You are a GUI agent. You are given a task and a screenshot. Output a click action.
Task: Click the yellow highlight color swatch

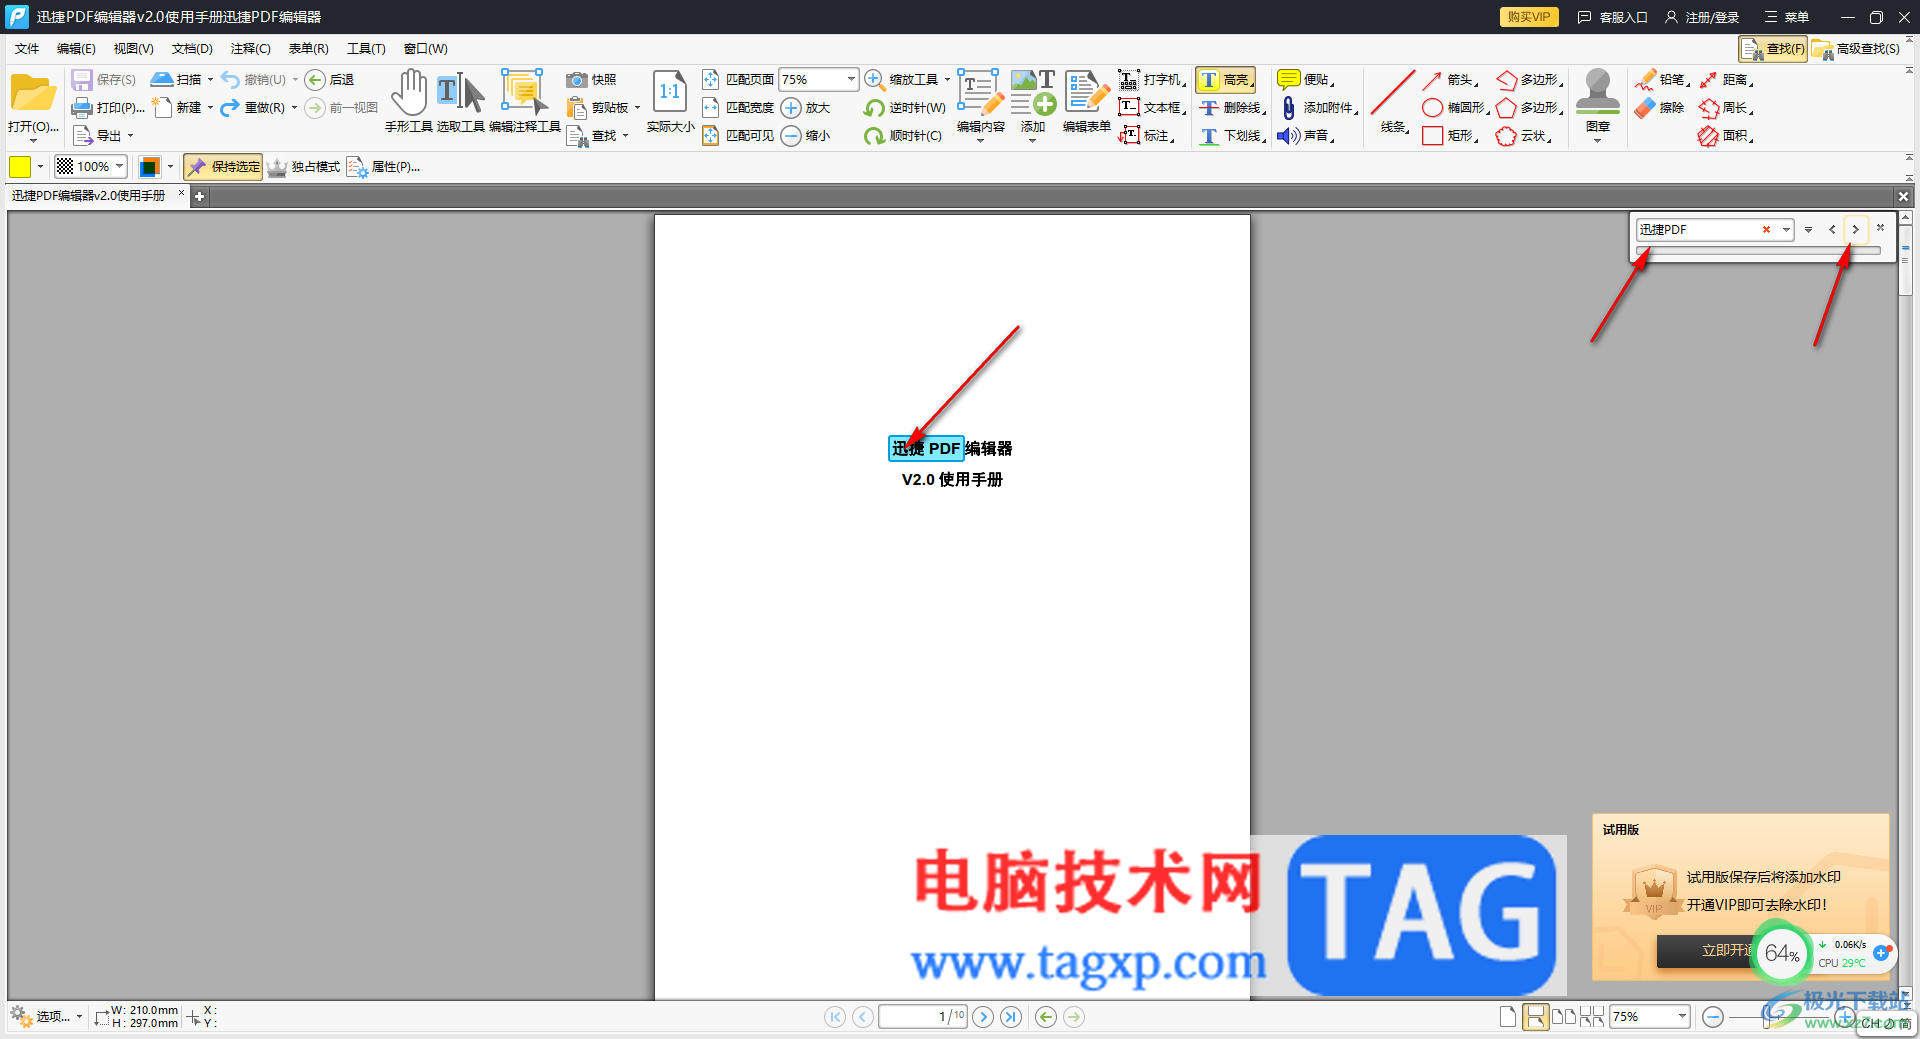tap(20, 167)
